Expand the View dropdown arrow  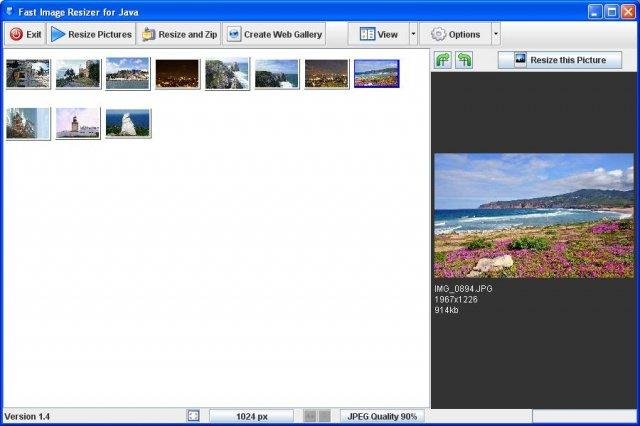coord(413,34)
